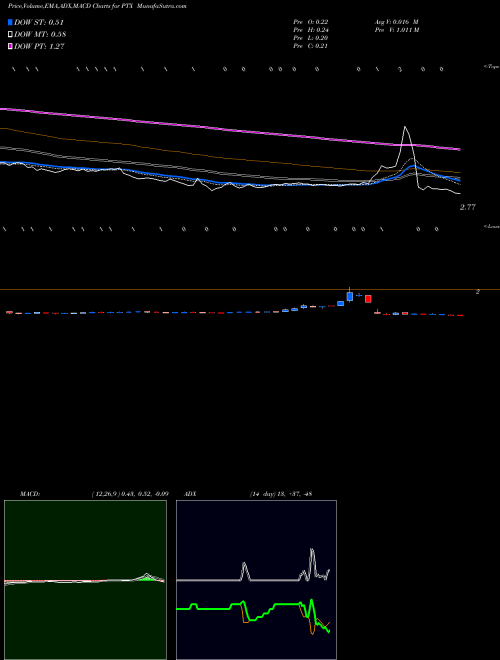Select the 'DOW MT: 0.58' legend label
The width and height of the screenshot is (500, 660).
(x=40, y=34)
